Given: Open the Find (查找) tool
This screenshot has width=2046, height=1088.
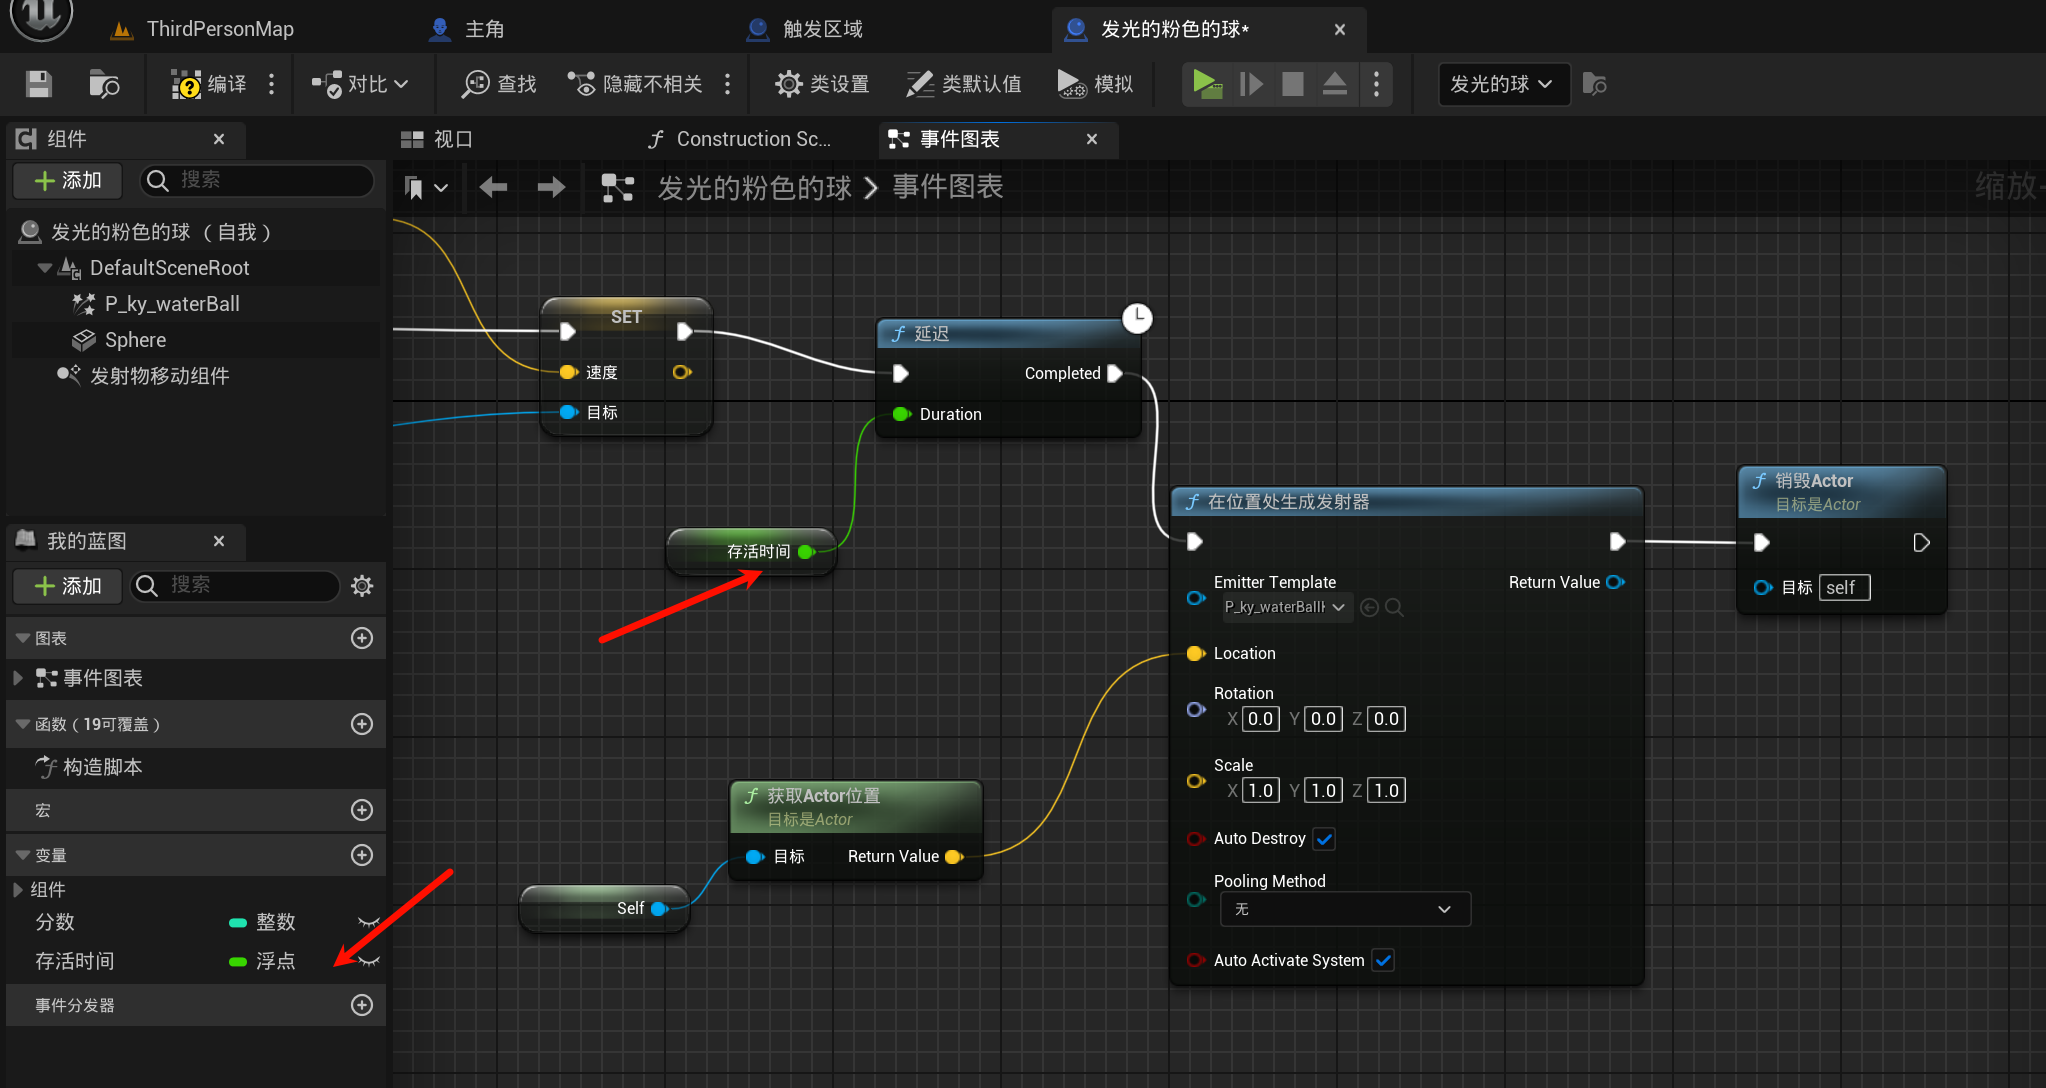Looking at the screenshot, I should pos(499,84).
